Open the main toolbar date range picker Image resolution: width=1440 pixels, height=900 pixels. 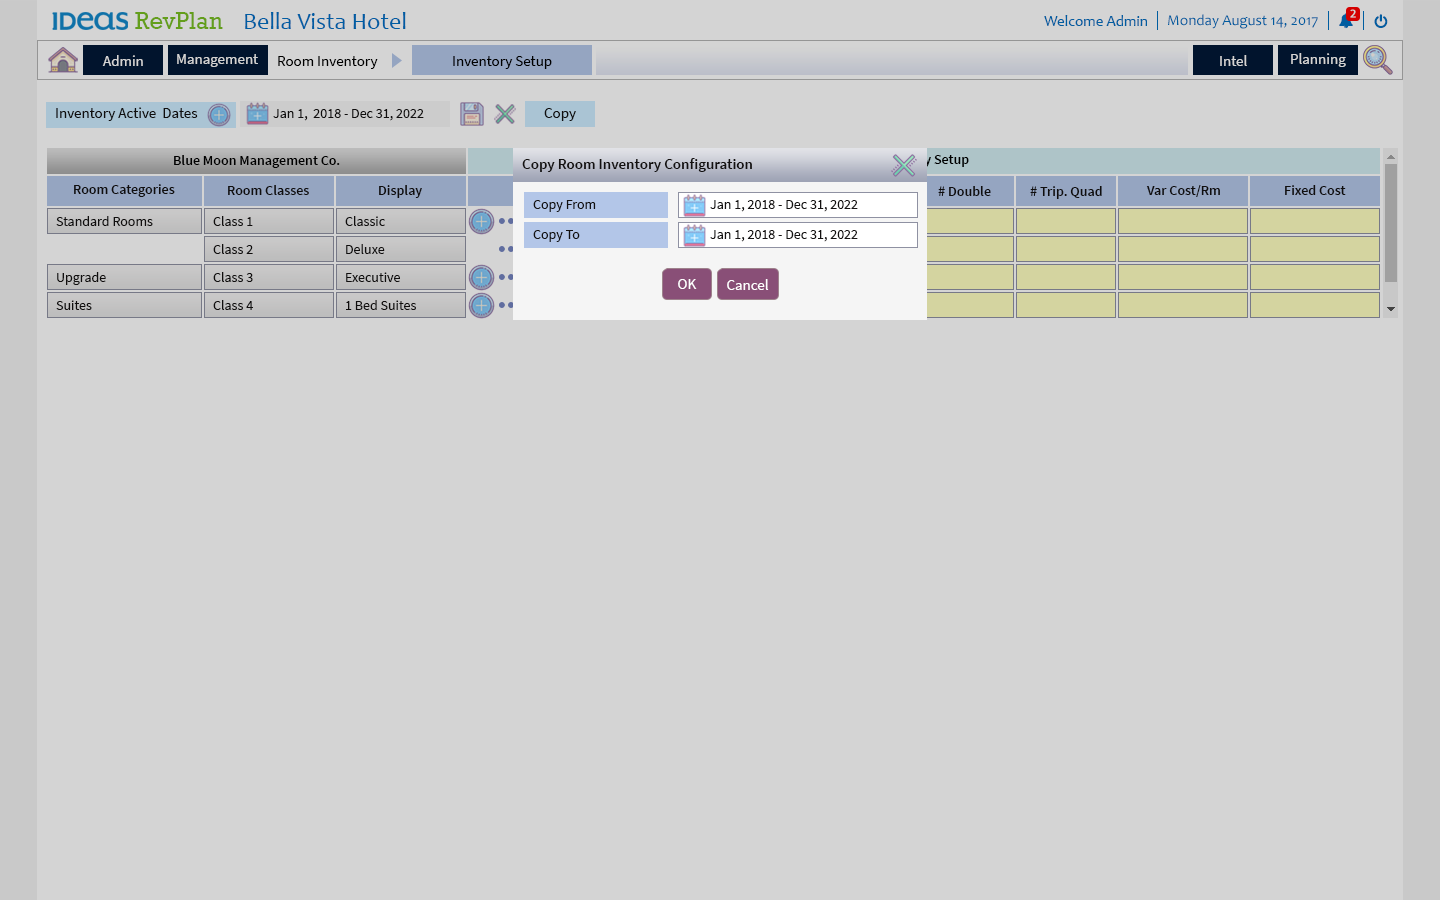(258, 114)
